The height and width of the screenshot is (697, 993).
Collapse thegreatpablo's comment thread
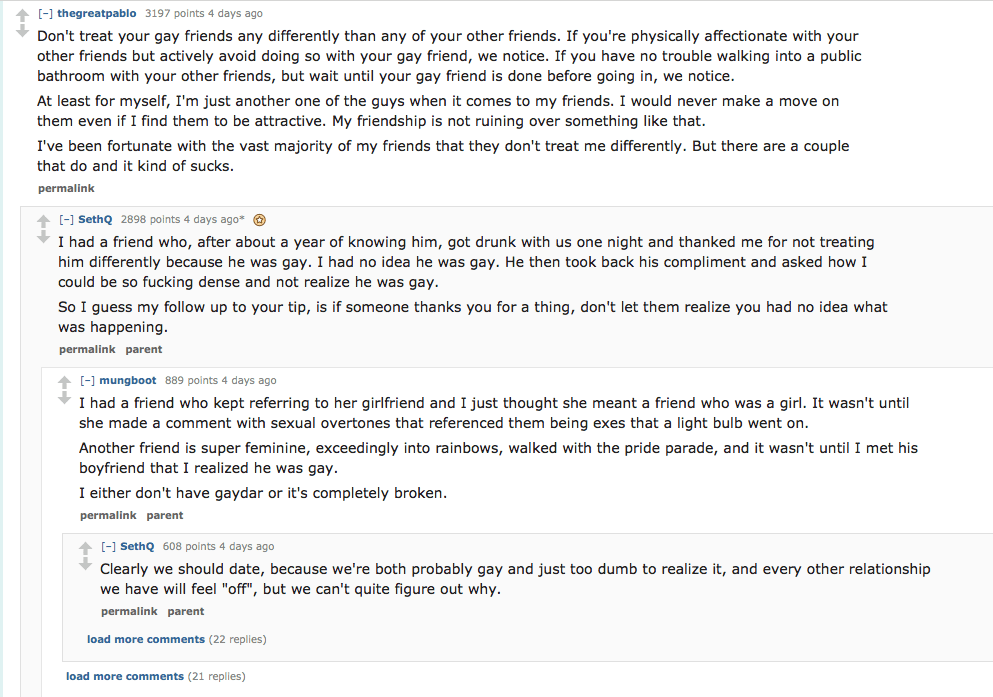click(45, 14)
